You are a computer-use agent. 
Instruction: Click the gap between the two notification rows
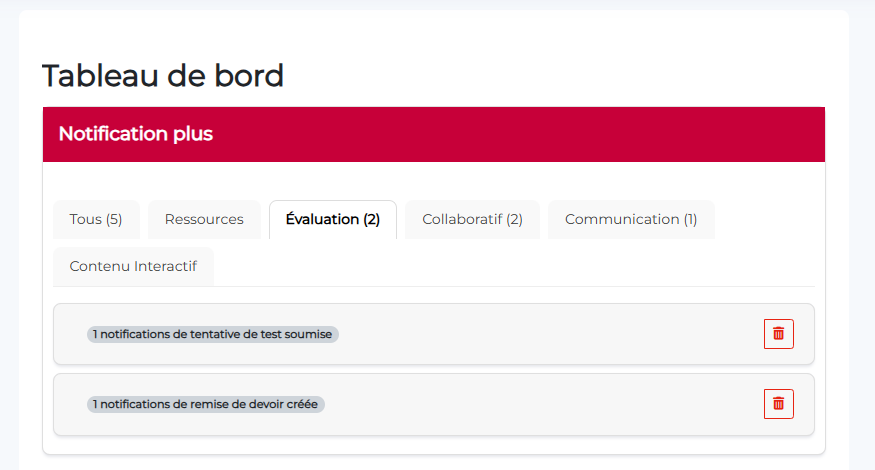[433, 369]
